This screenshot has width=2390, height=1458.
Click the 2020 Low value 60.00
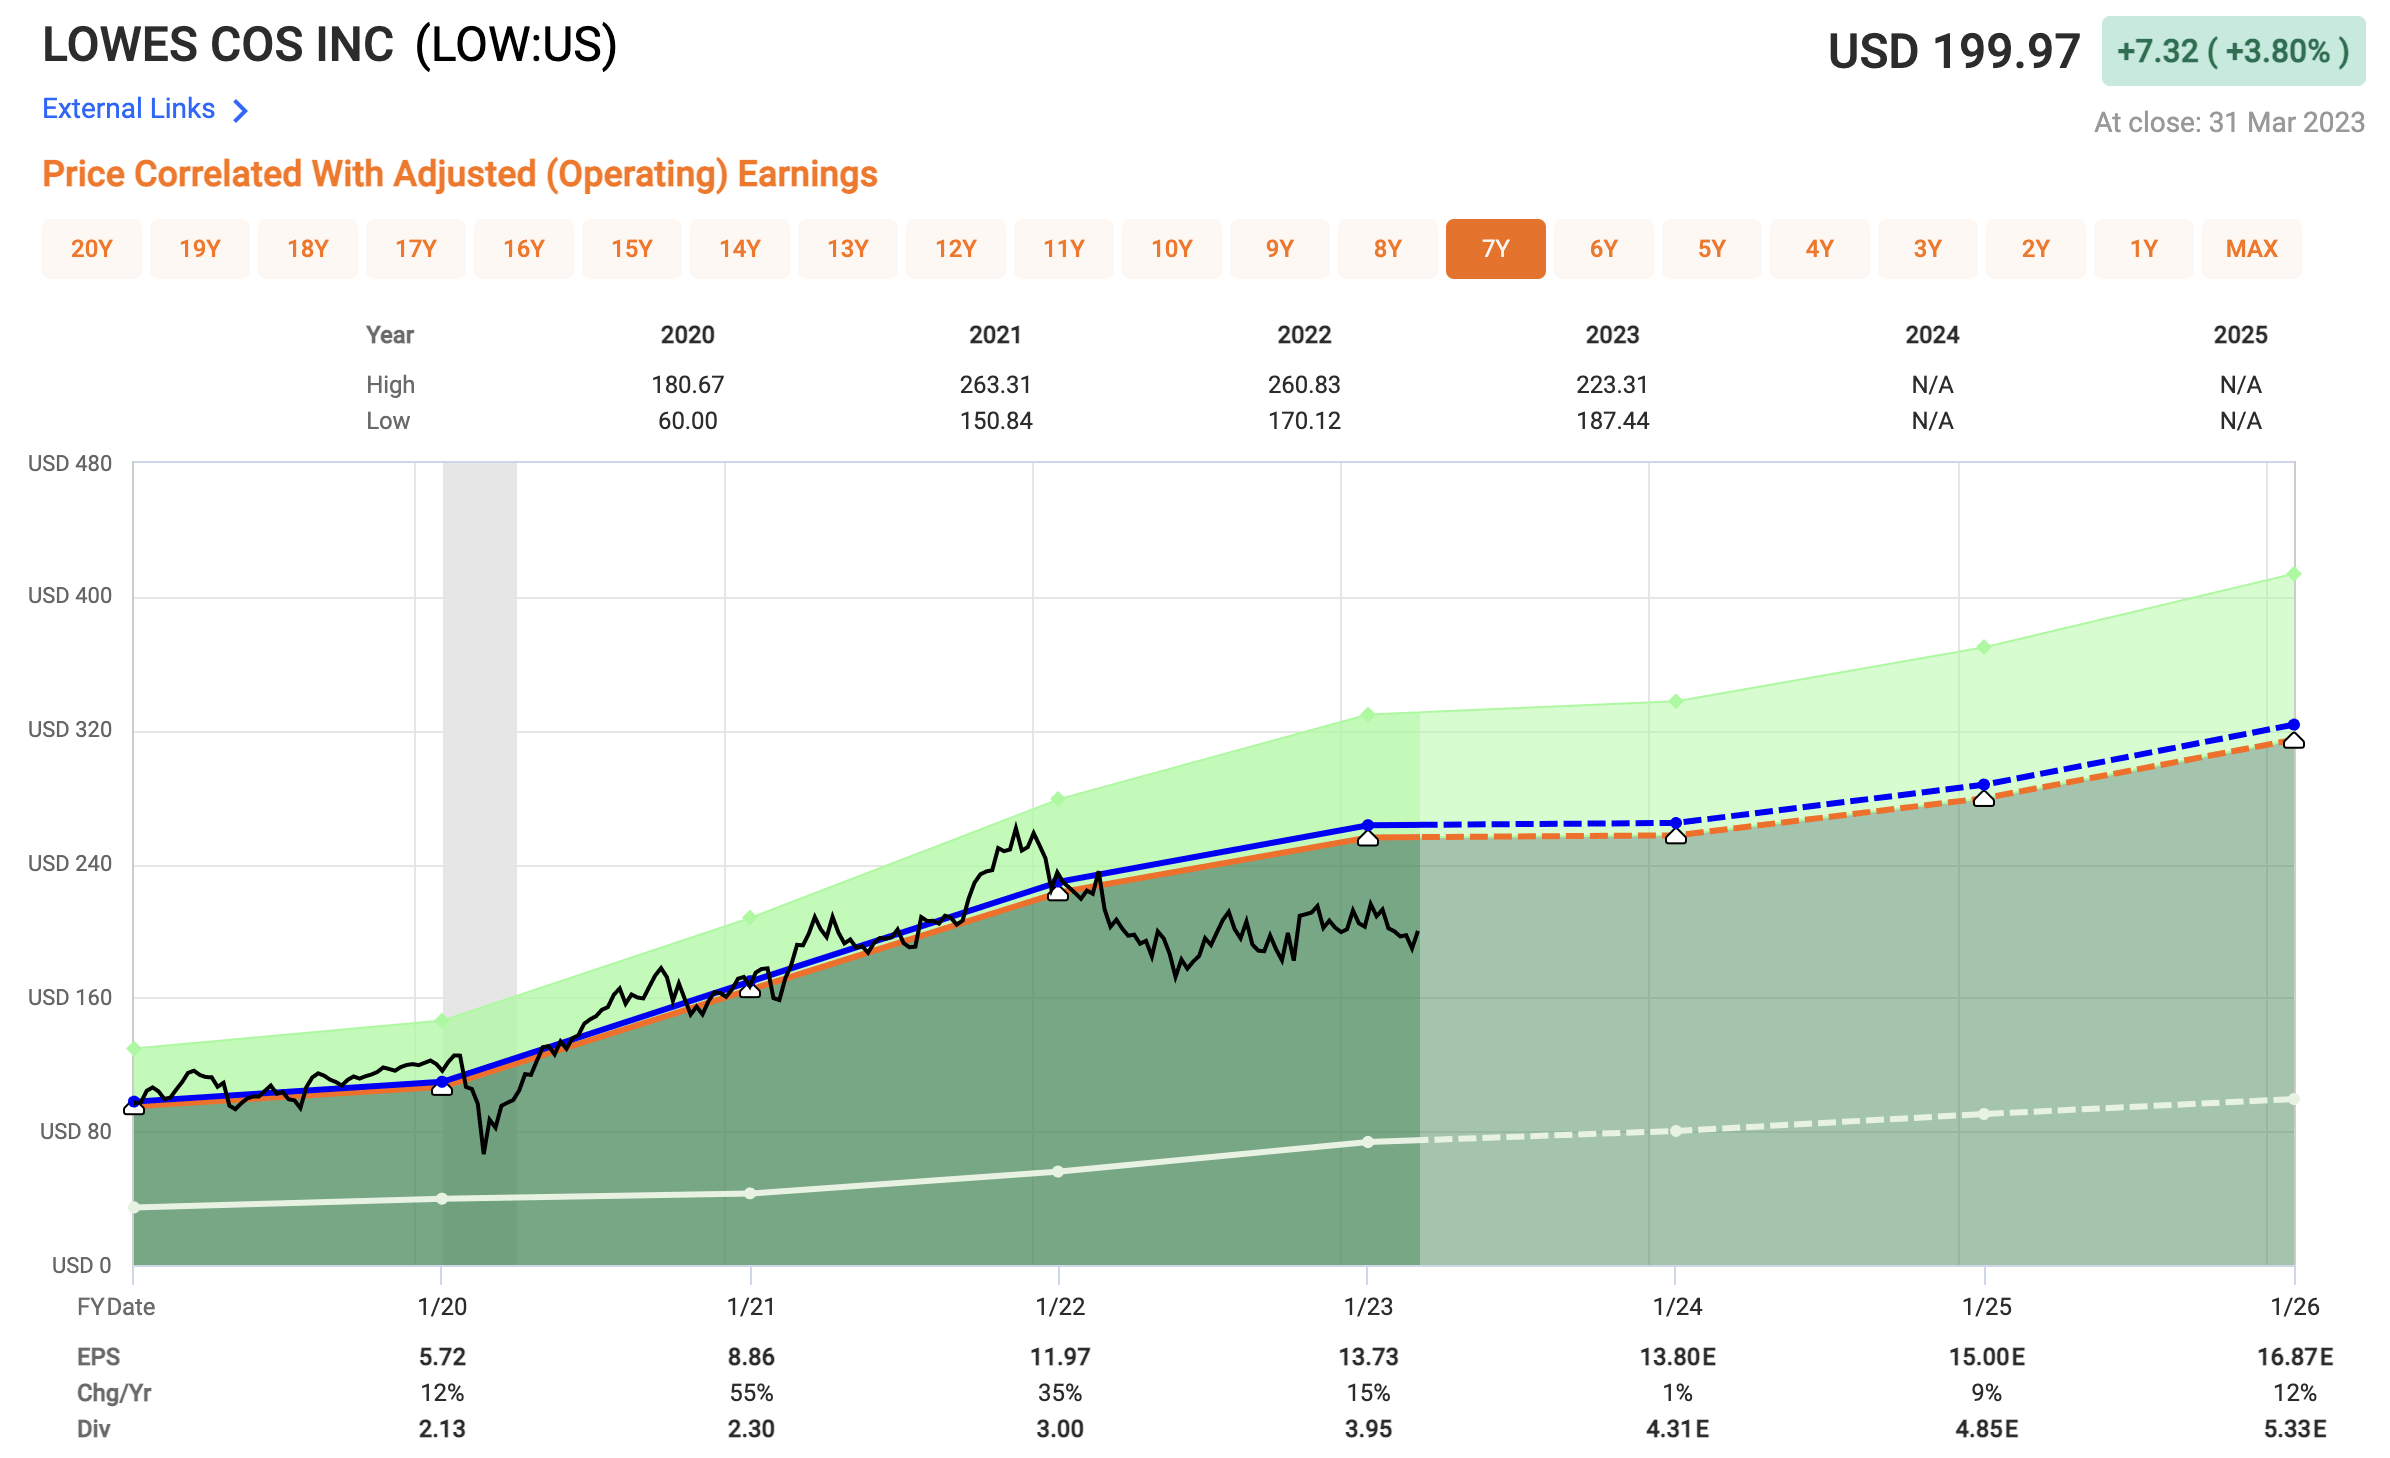pyautogui.click(x=688, y=421)
